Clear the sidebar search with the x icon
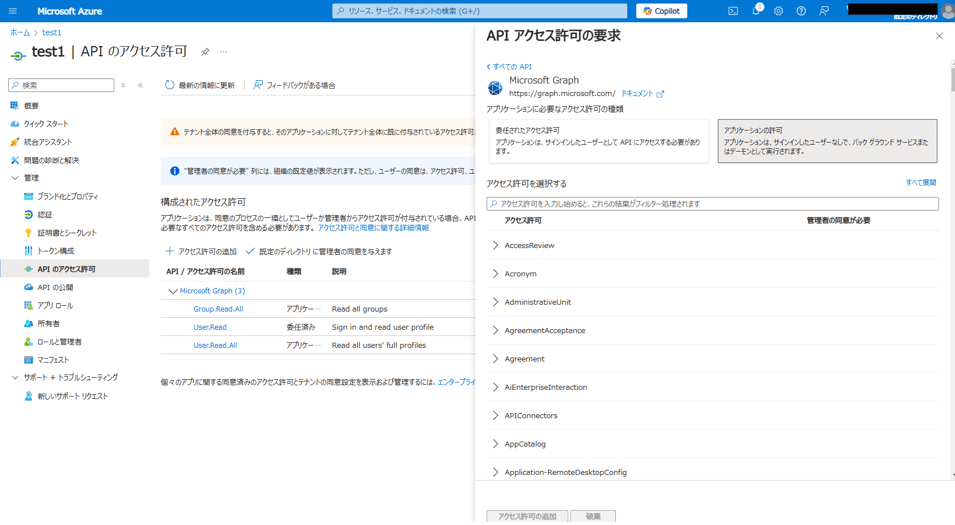955x525 pixels. point(123,85)
